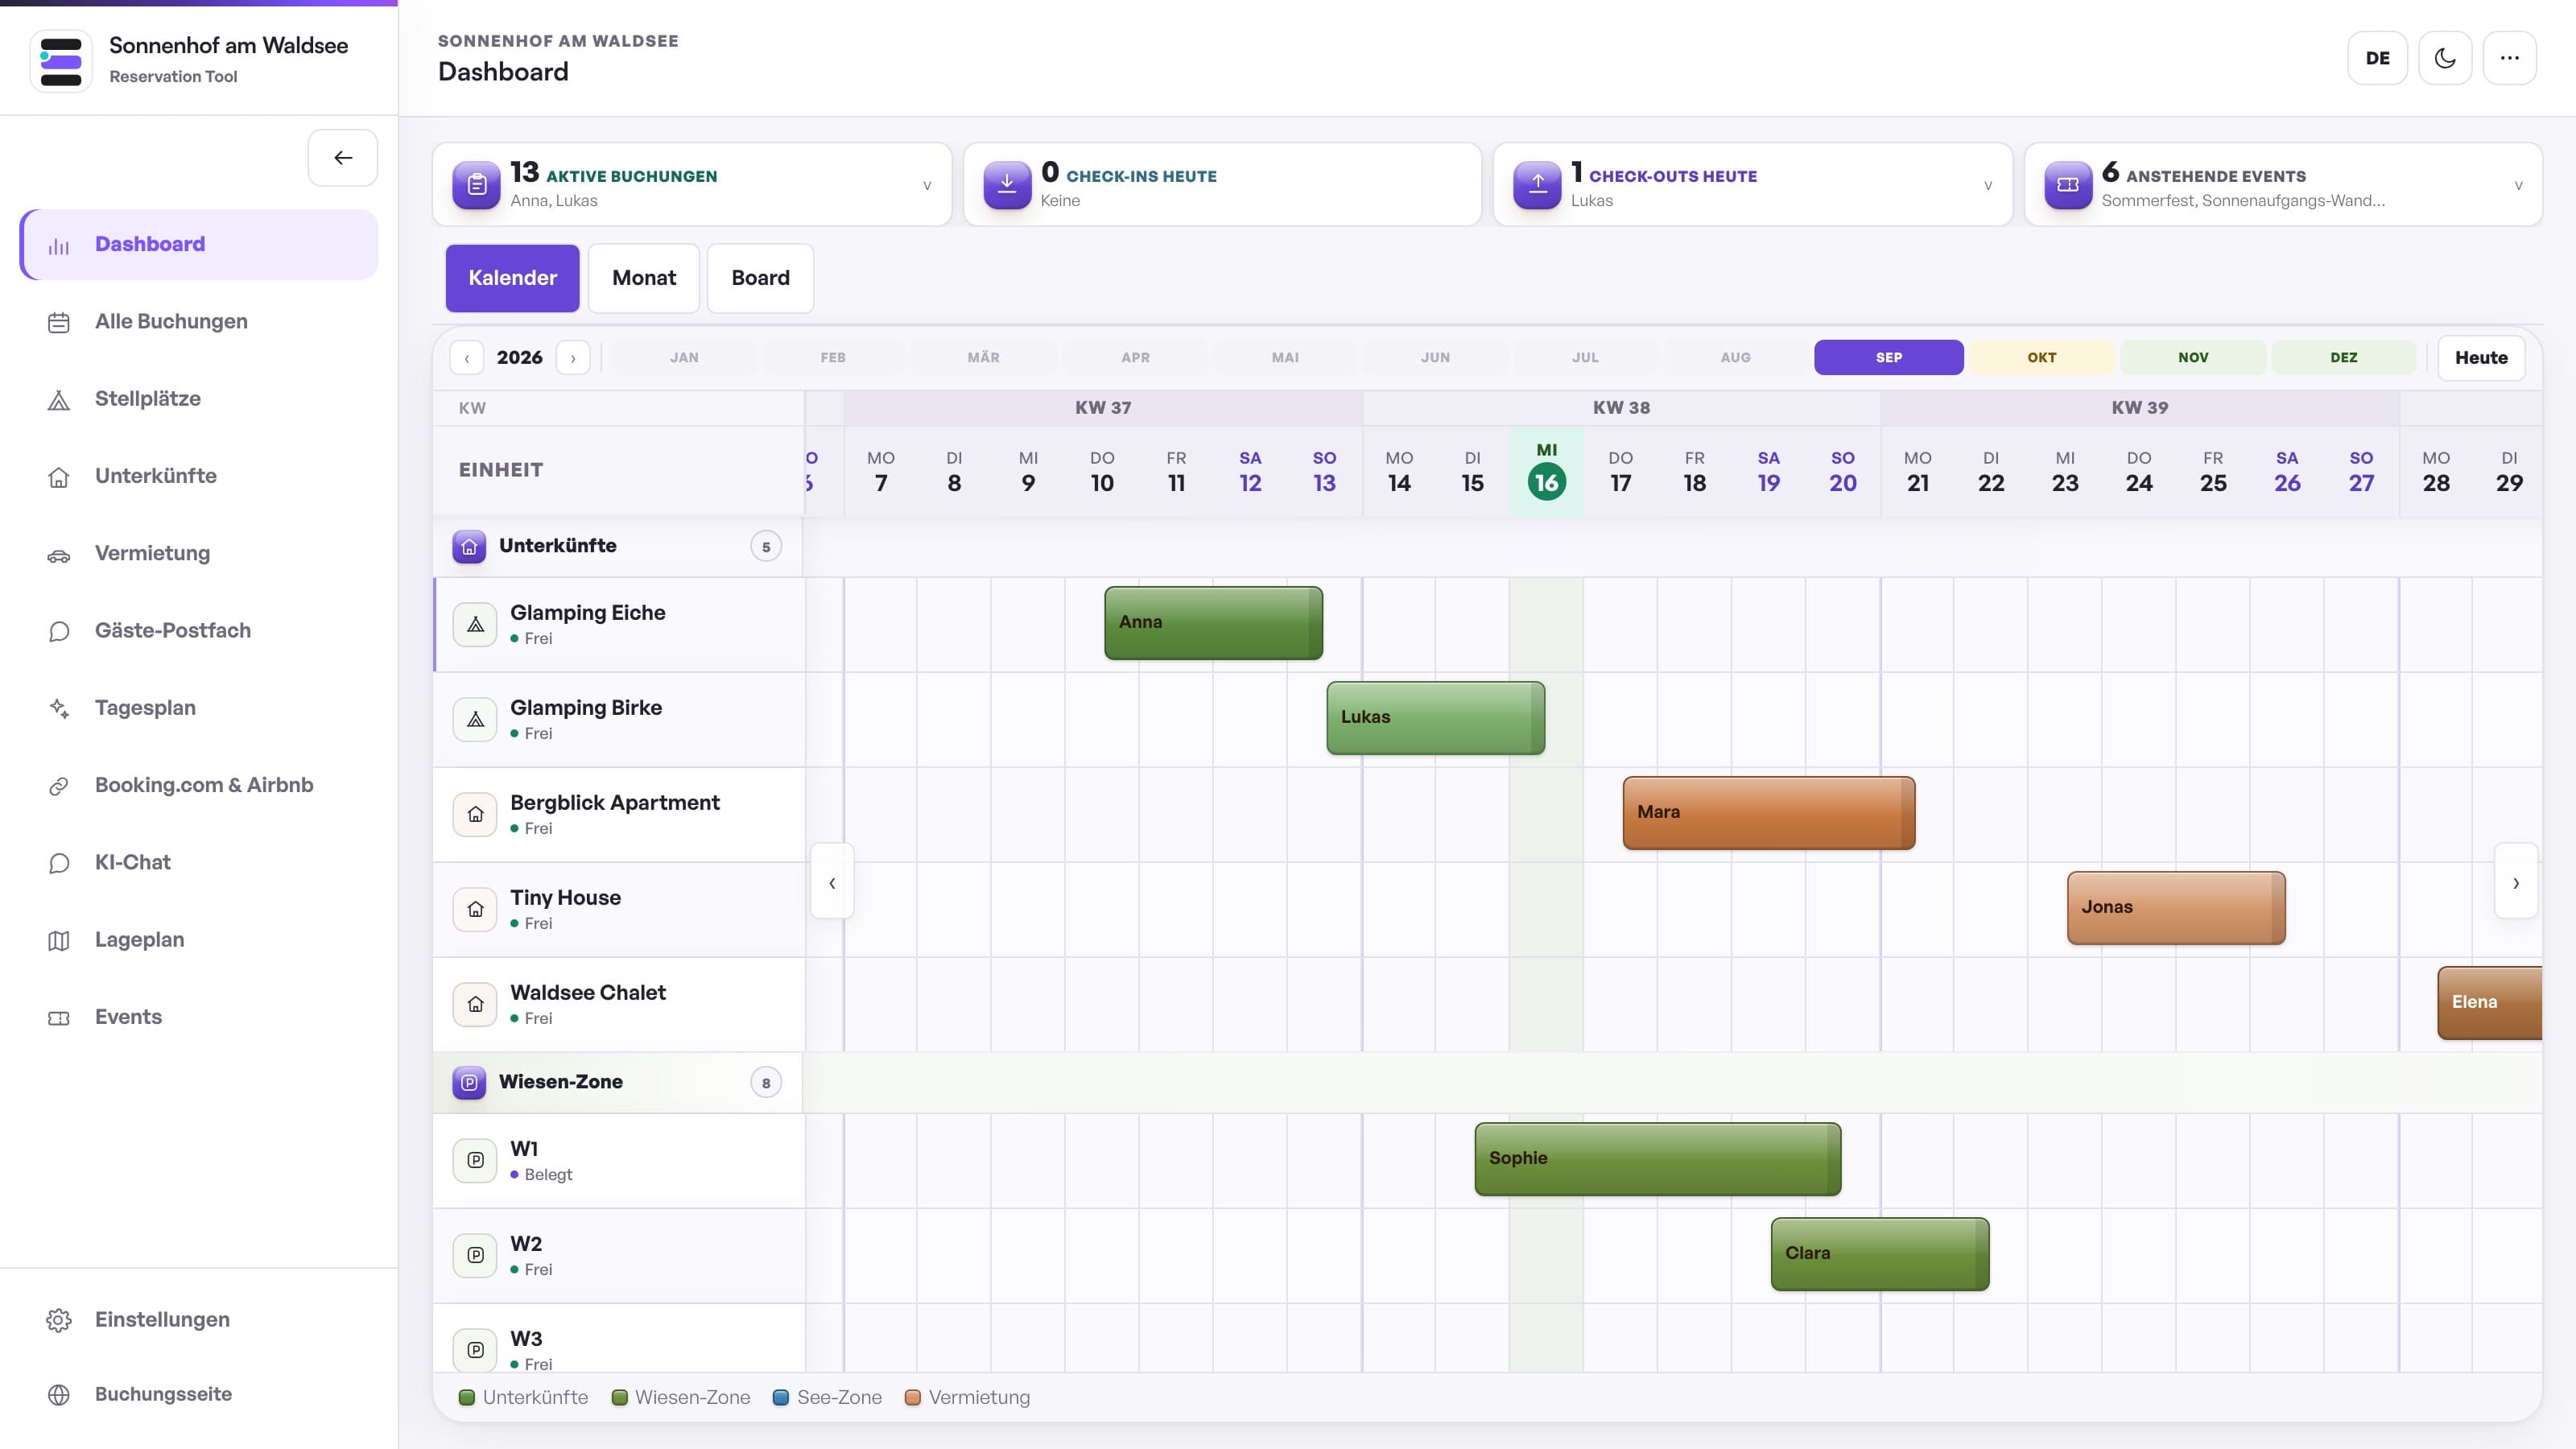This screenshot has height=1449, width=2576.
Task: Open the Tagesplan page
Action: pos(199,707)
